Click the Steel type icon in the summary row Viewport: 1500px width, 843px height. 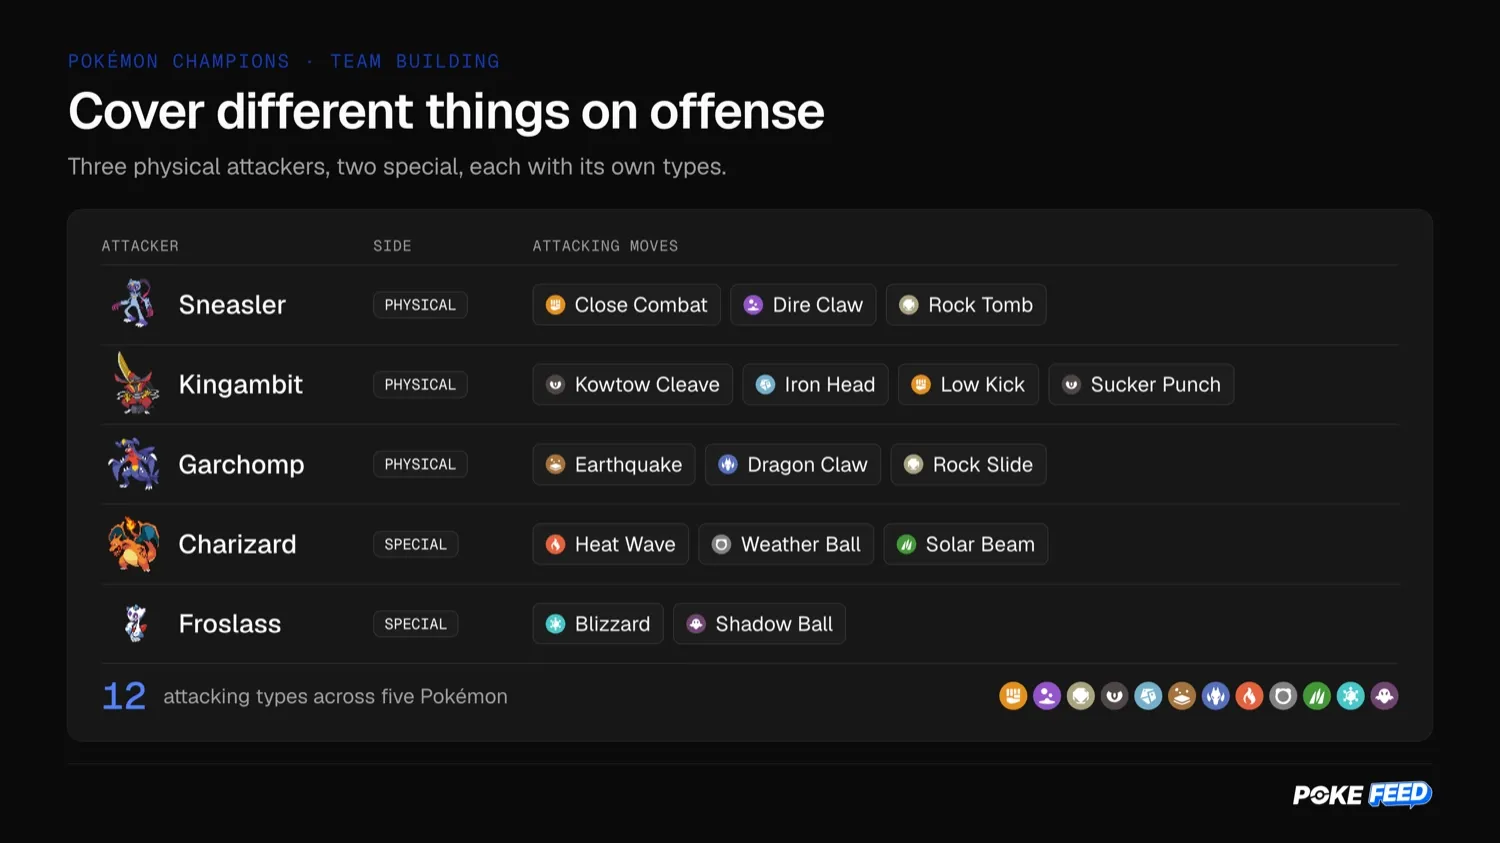pos(1148,696)
